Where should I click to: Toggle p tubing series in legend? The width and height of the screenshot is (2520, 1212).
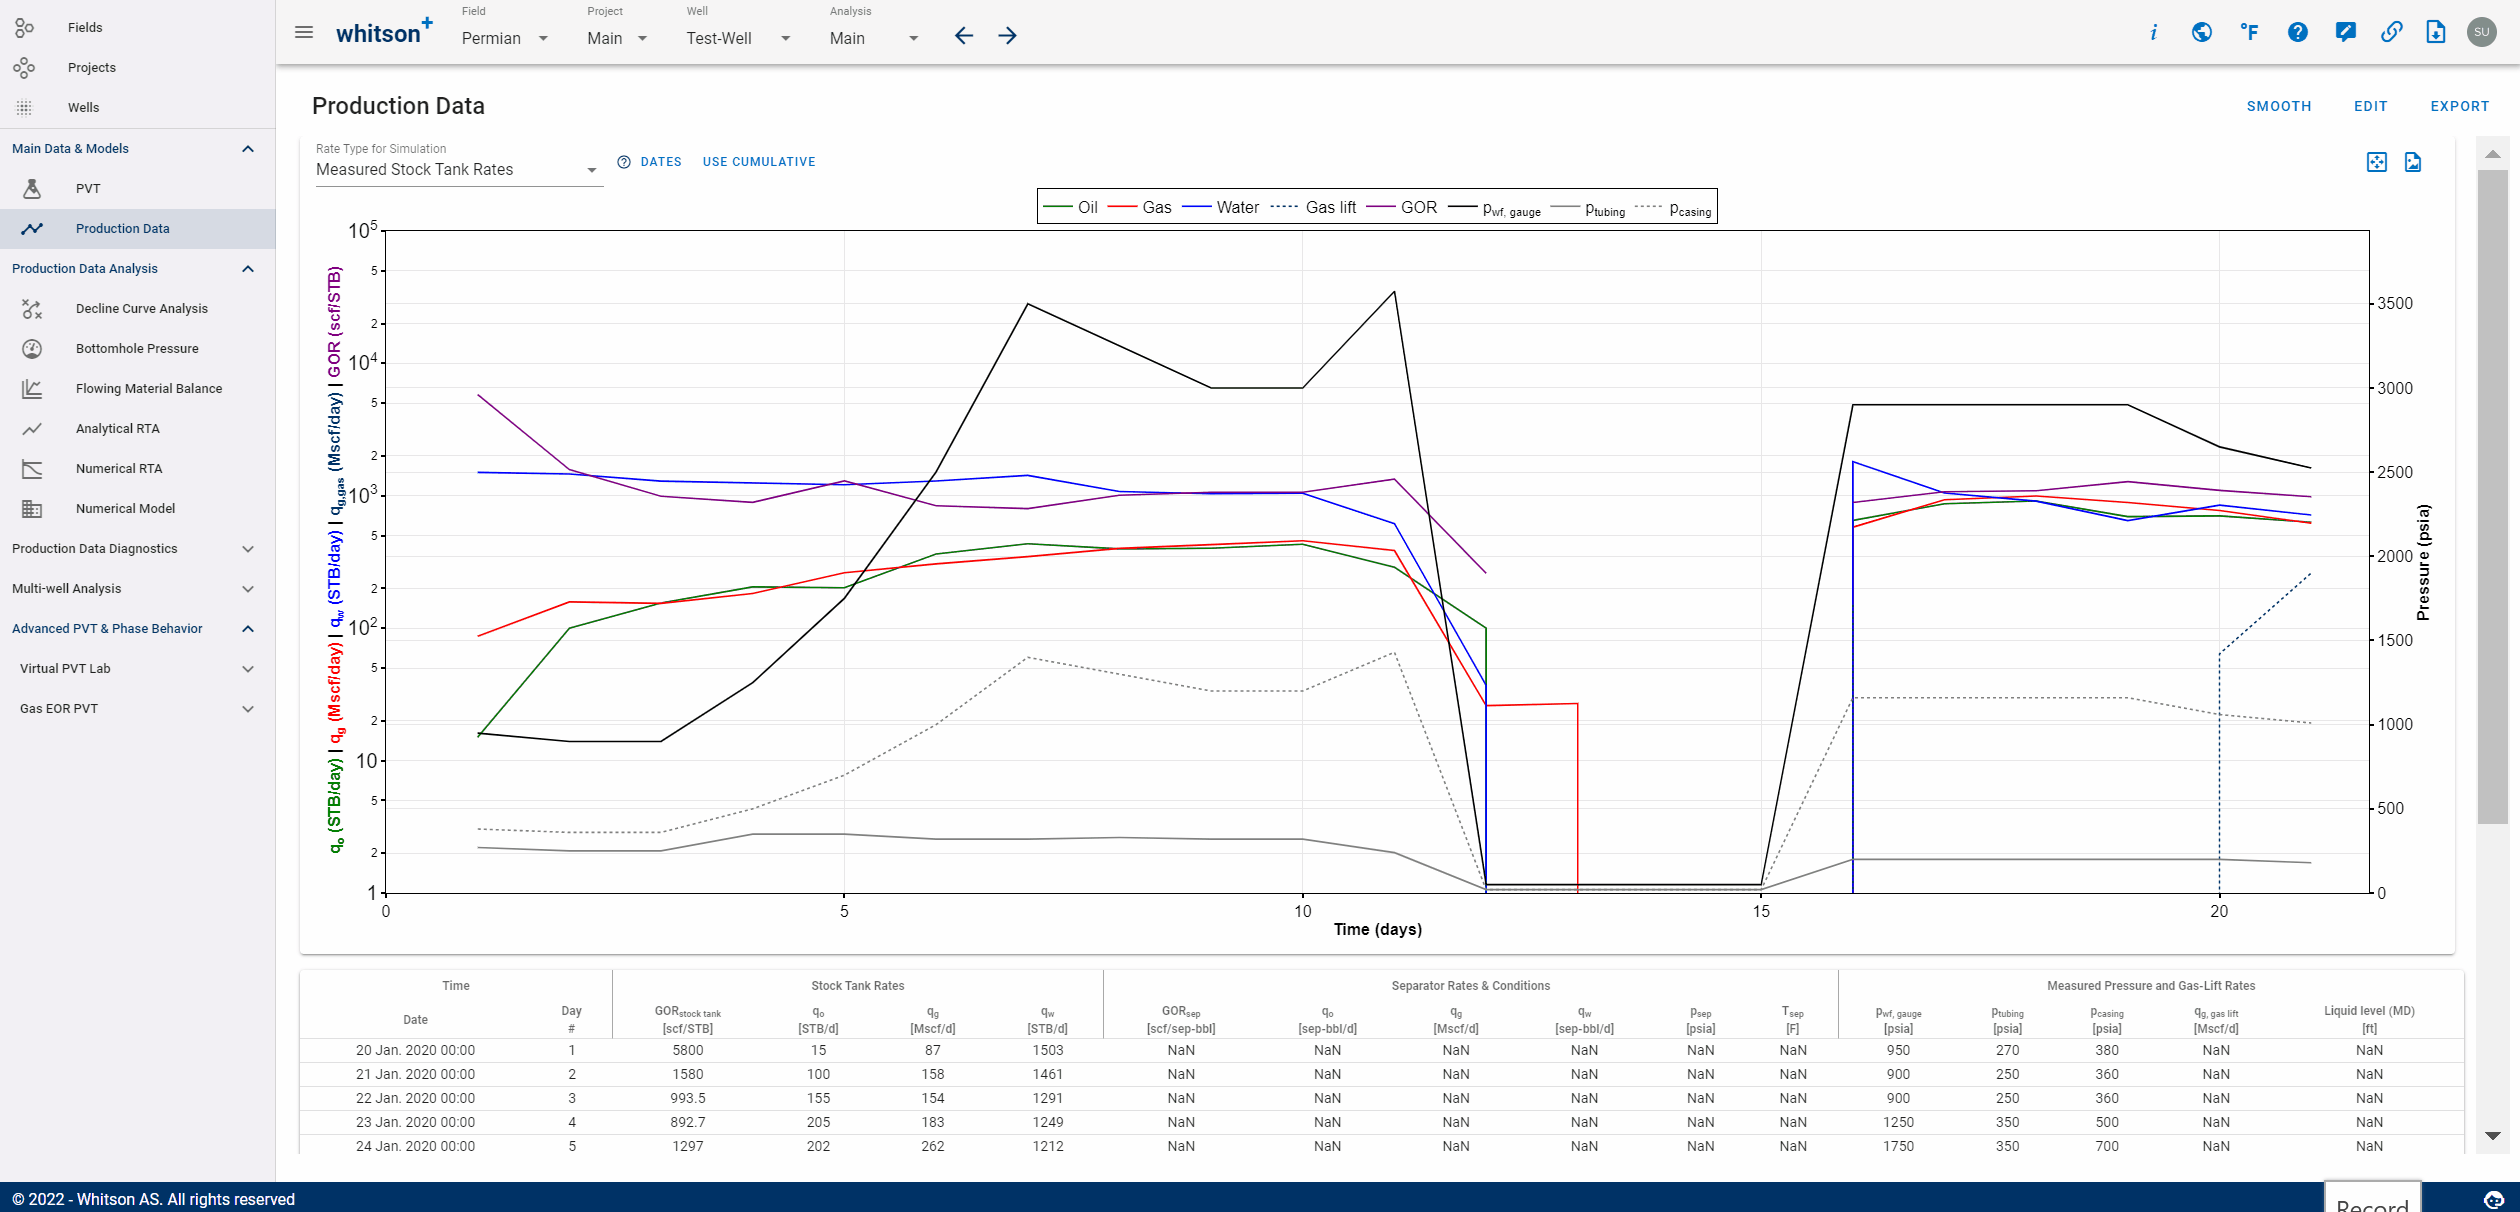pos(1588,208)
